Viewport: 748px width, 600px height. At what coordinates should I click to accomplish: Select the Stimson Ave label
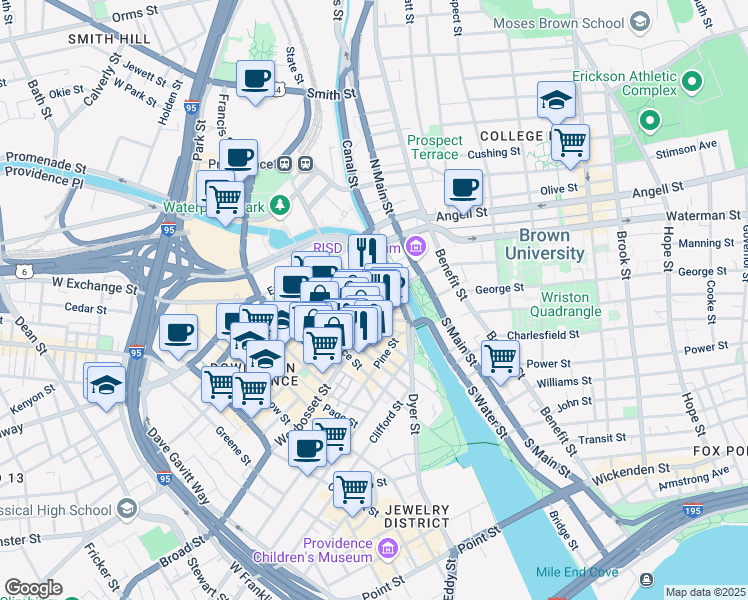coord(686,149)
